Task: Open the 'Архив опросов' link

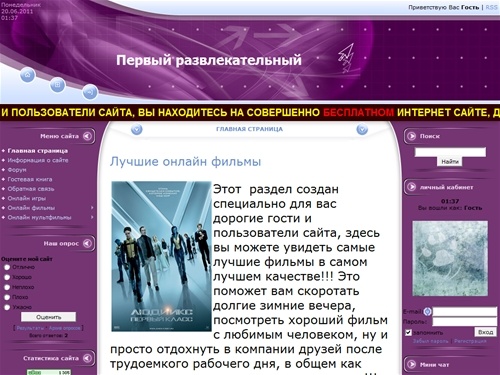Action: (x=65, y=328)
